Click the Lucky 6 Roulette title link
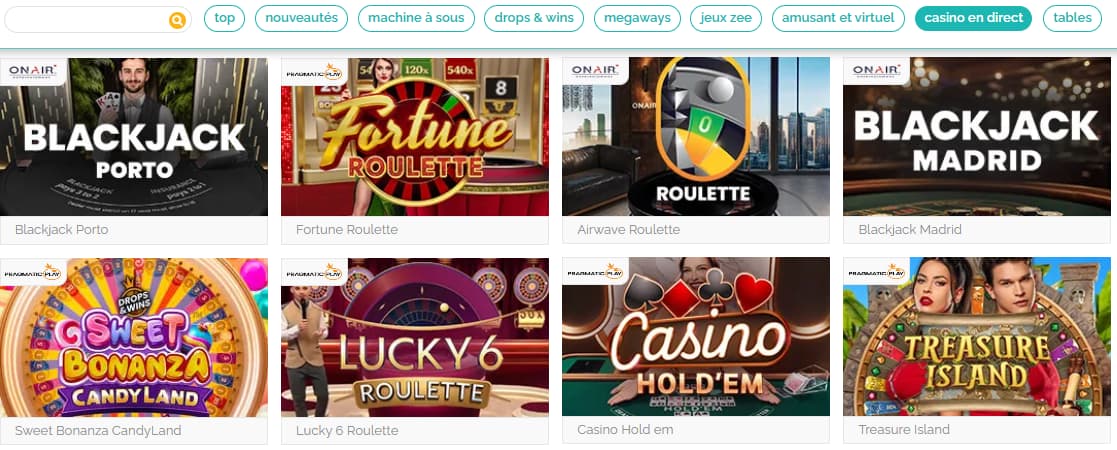The width and height of the screenshot is (1117, 450). click(347, 431)
